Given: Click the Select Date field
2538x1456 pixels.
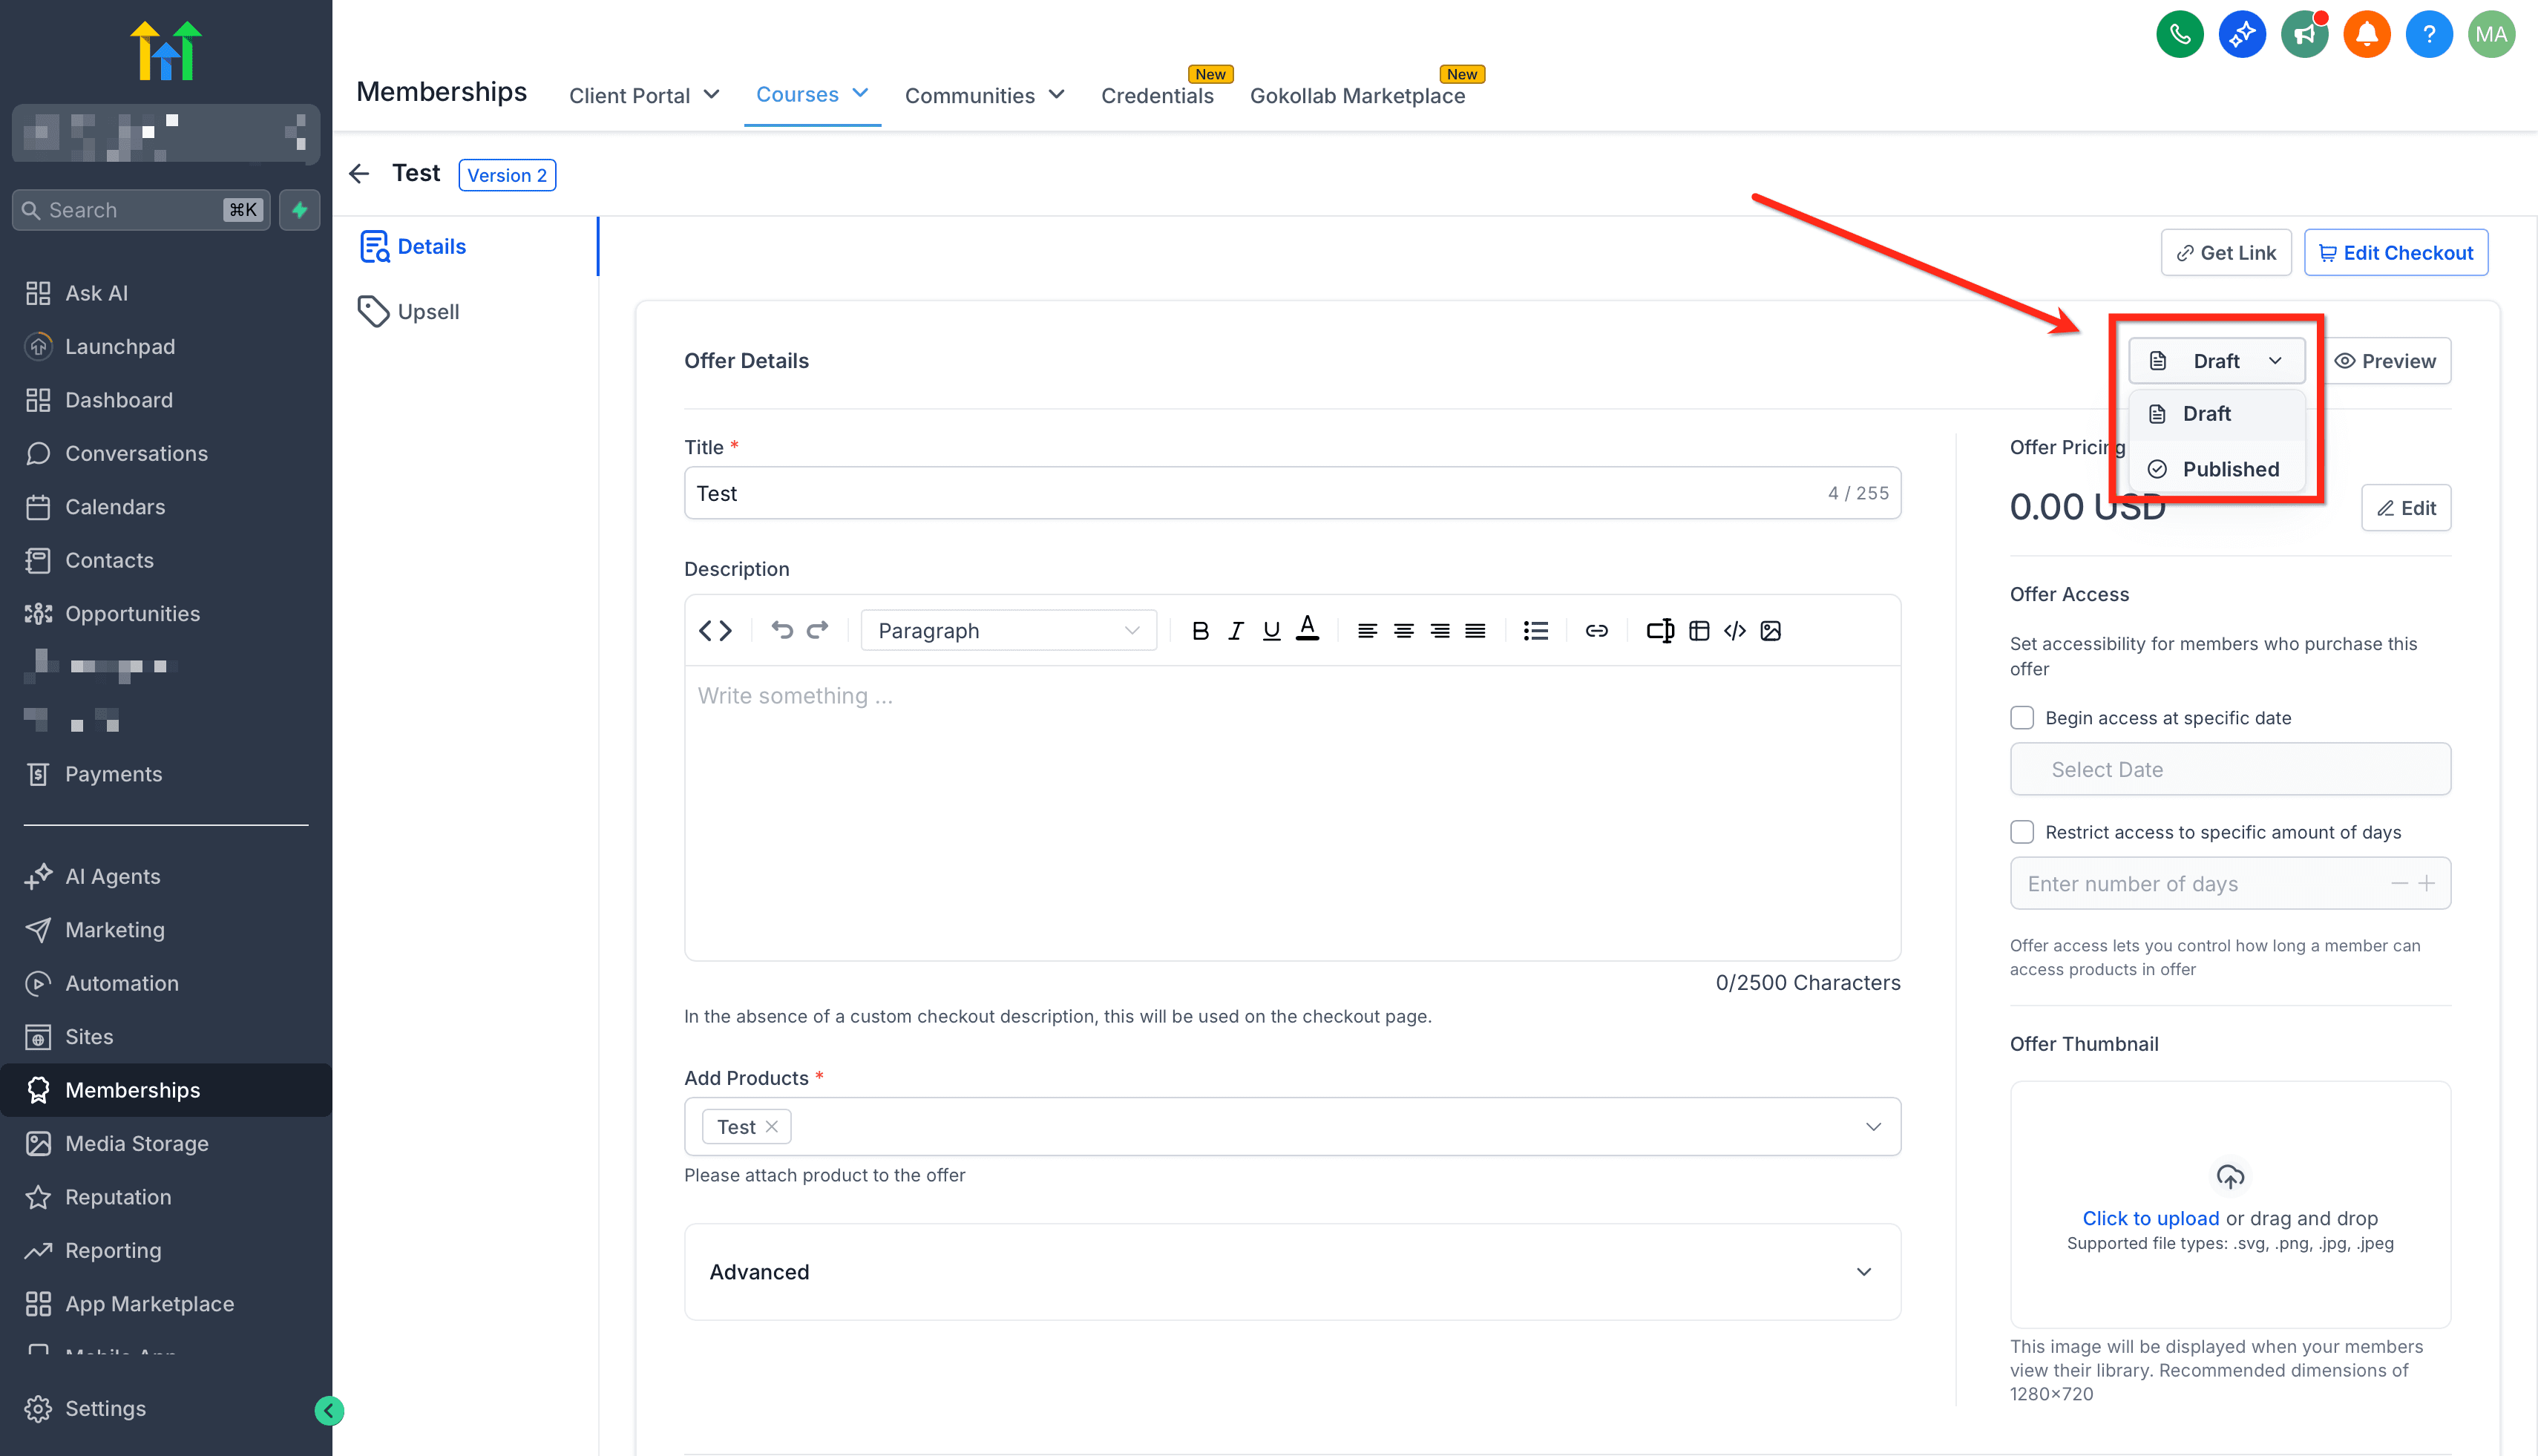Looking at the screenshot, I should coord(2230,769).
